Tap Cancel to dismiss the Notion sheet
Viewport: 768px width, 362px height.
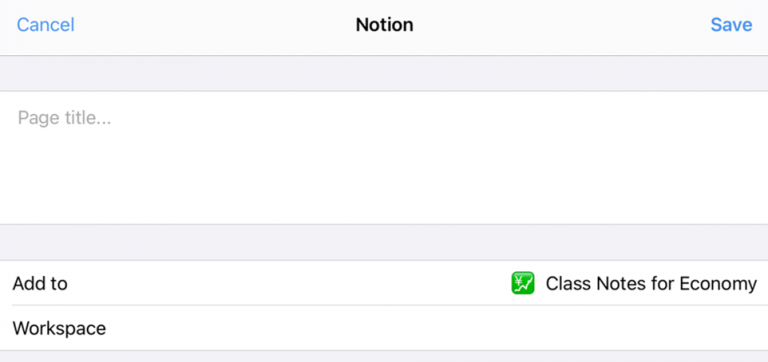46,25
